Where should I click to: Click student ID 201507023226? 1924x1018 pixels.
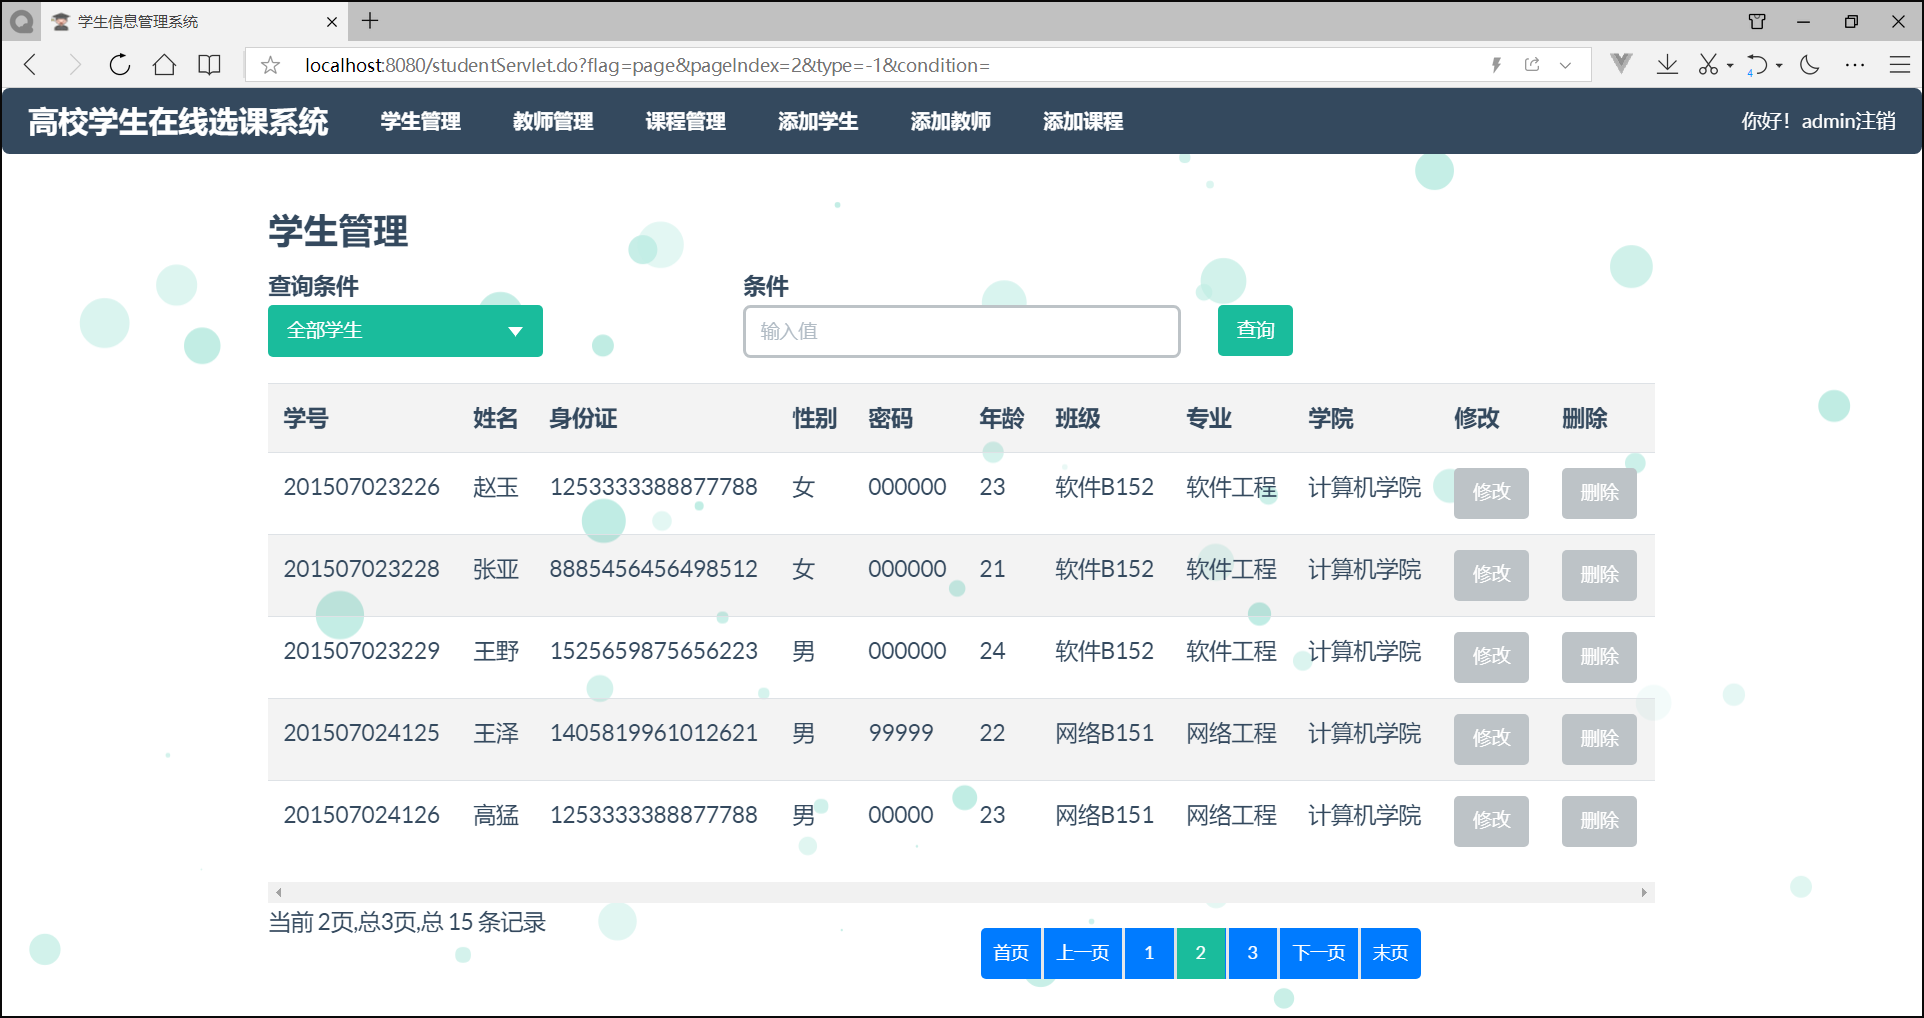[361, 487]
